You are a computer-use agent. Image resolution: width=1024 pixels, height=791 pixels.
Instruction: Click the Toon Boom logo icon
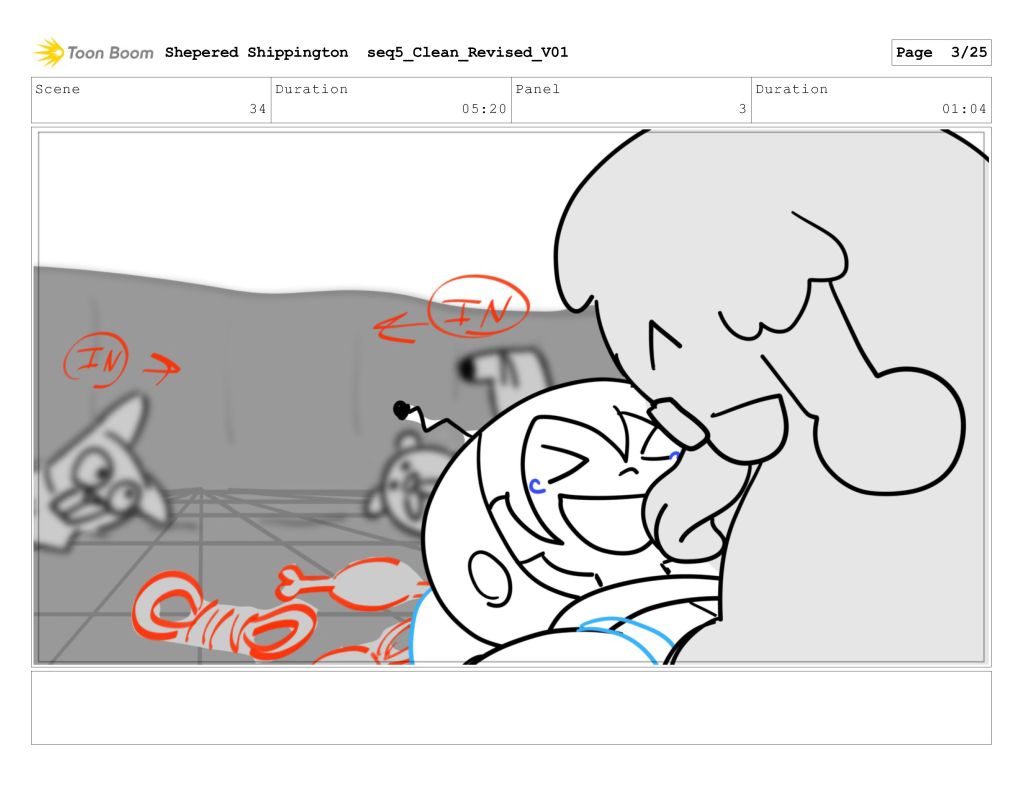click(x=49, y=52)
